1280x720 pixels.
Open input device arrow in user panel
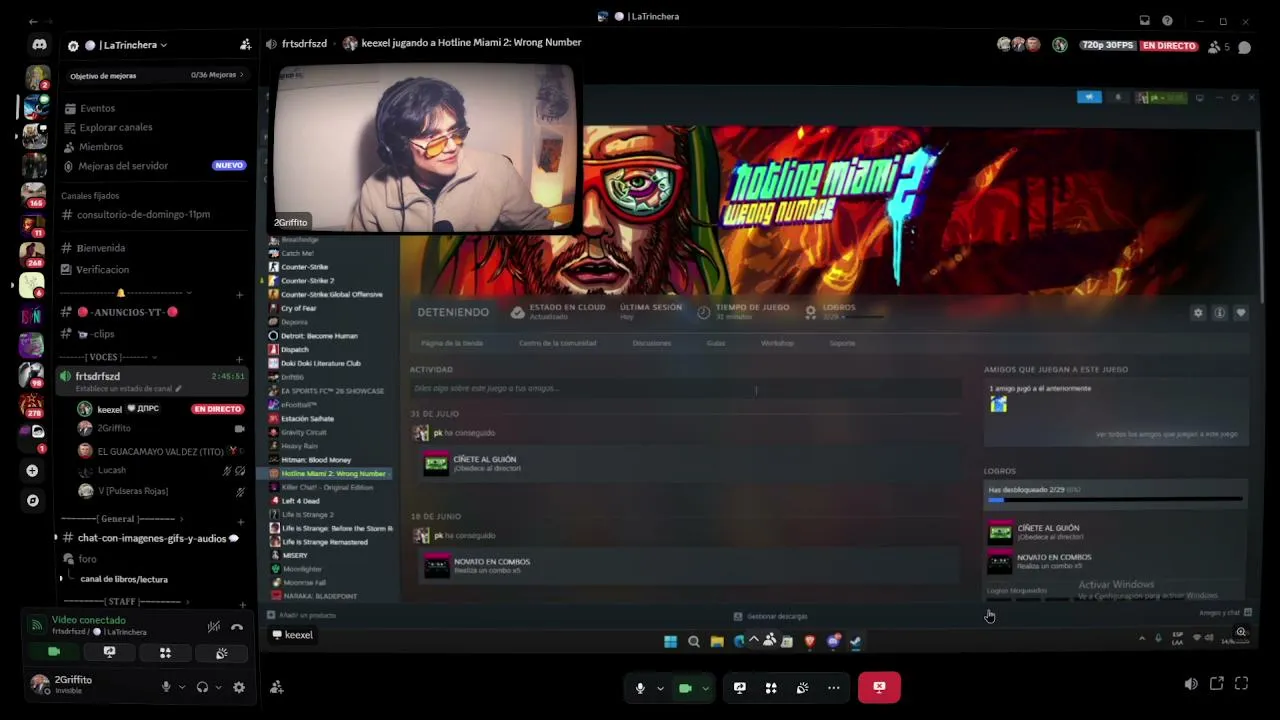click(x=181, y=687)
